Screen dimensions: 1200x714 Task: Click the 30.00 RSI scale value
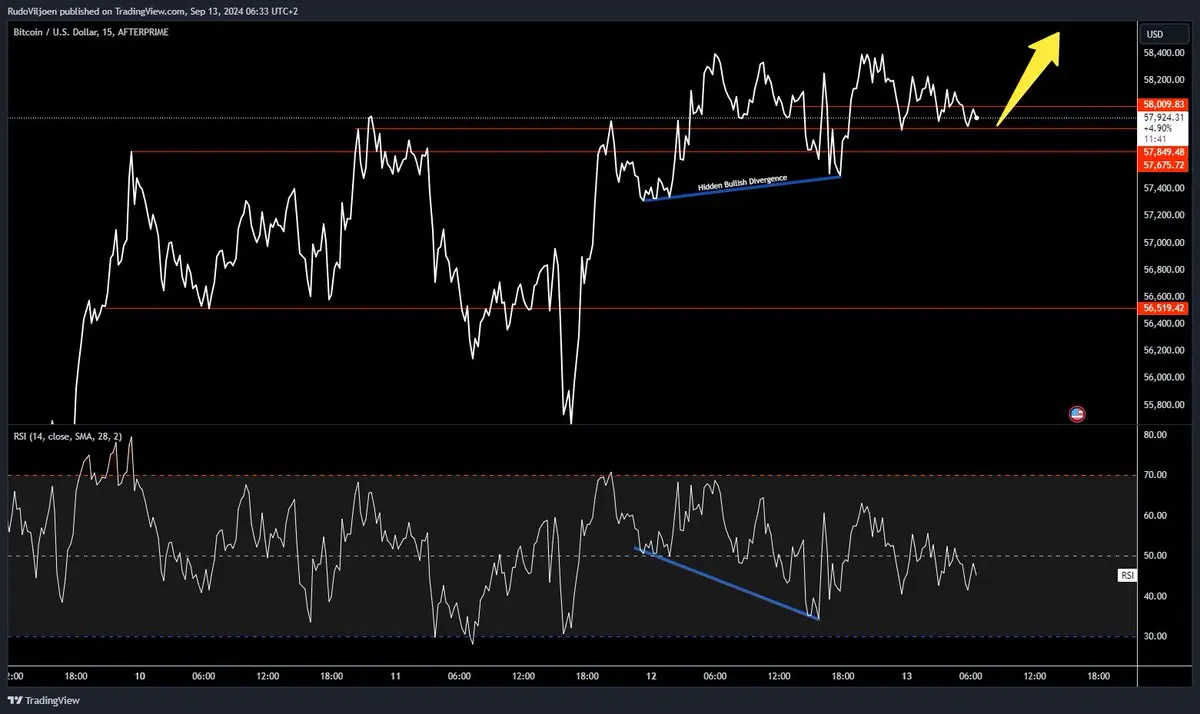(1155, 636)
